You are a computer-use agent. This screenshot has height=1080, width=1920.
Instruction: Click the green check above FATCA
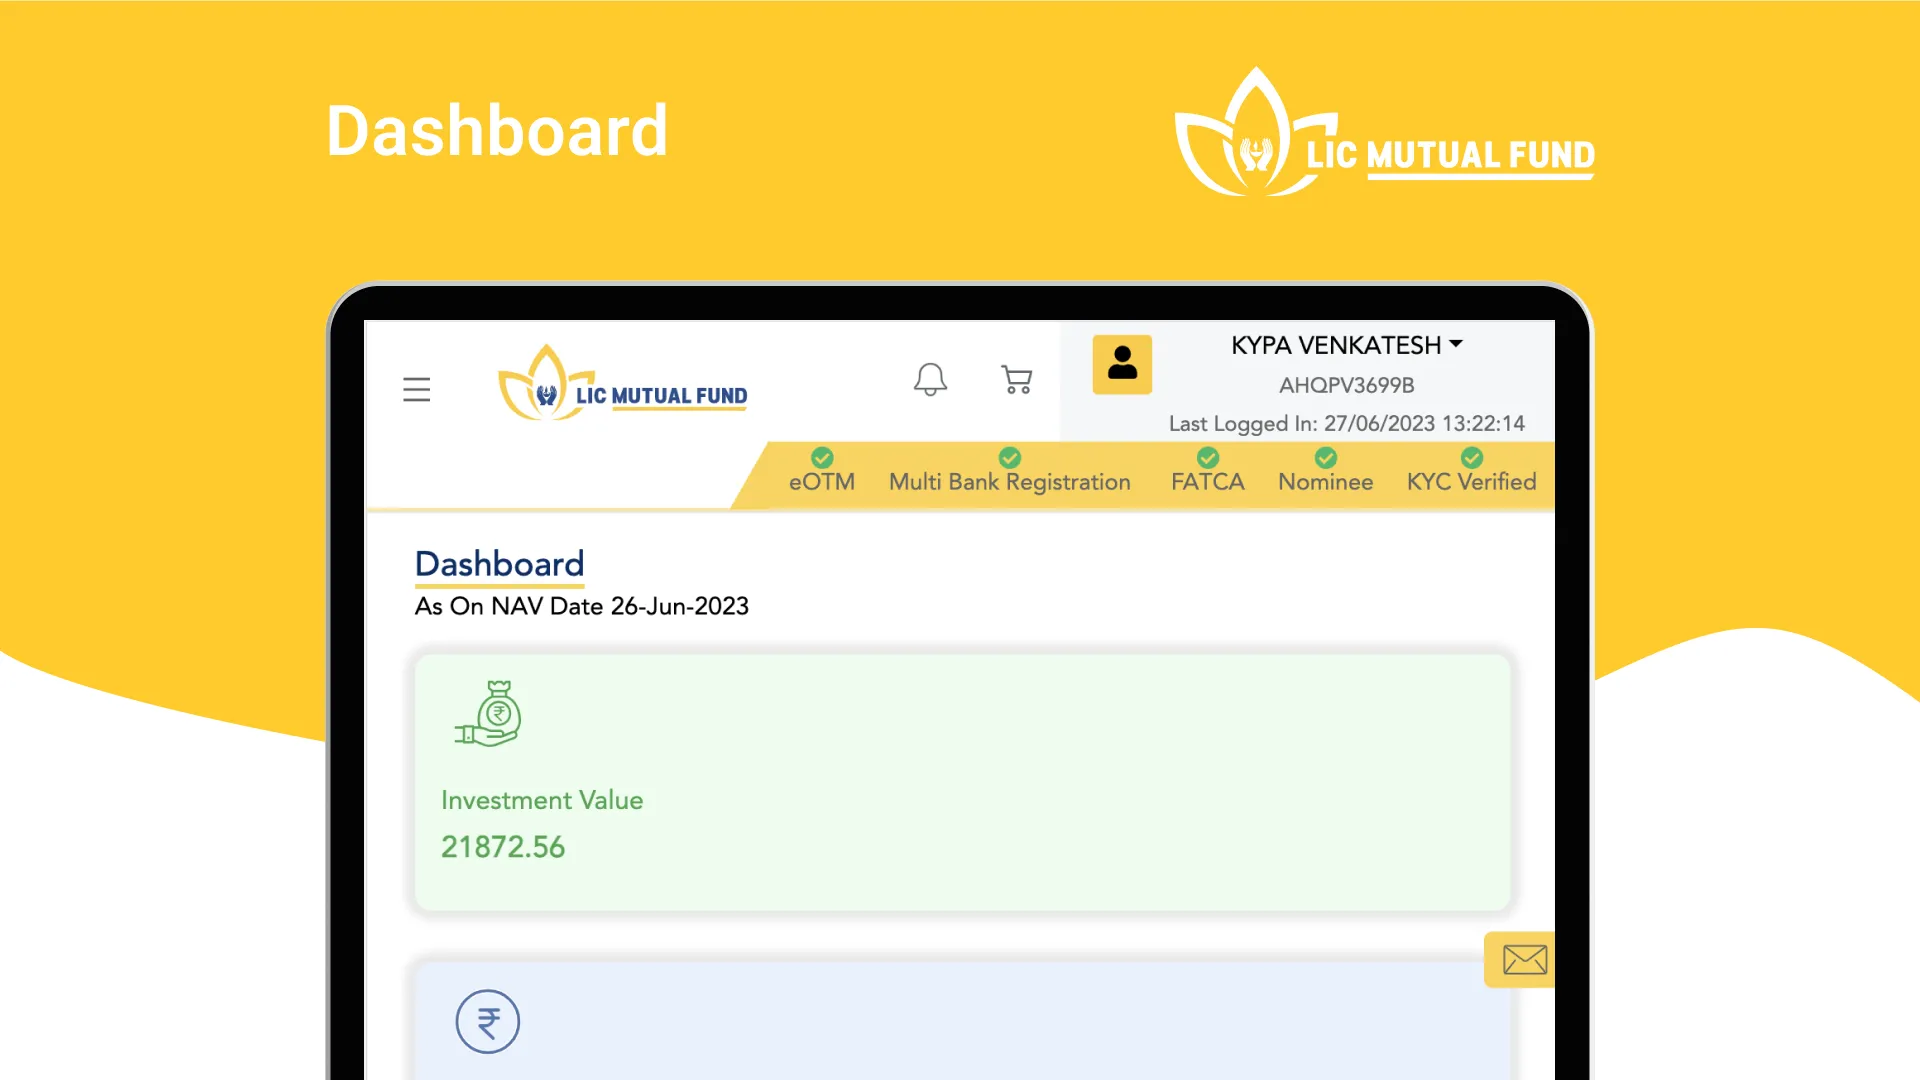click(x=1208, y=457)
